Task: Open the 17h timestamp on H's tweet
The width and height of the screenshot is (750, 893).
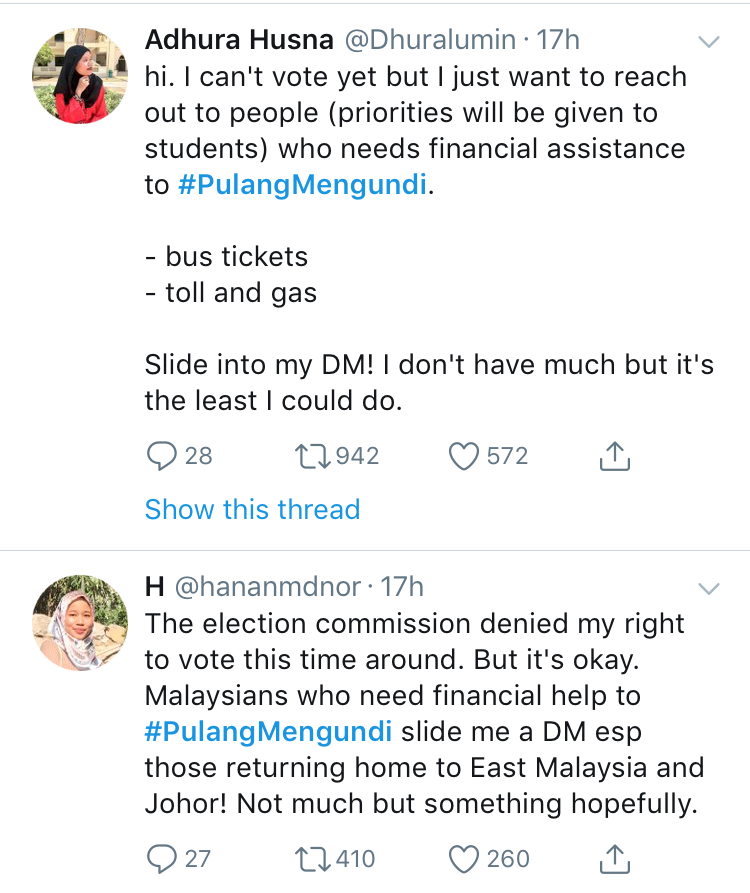Action: point(402,587)
